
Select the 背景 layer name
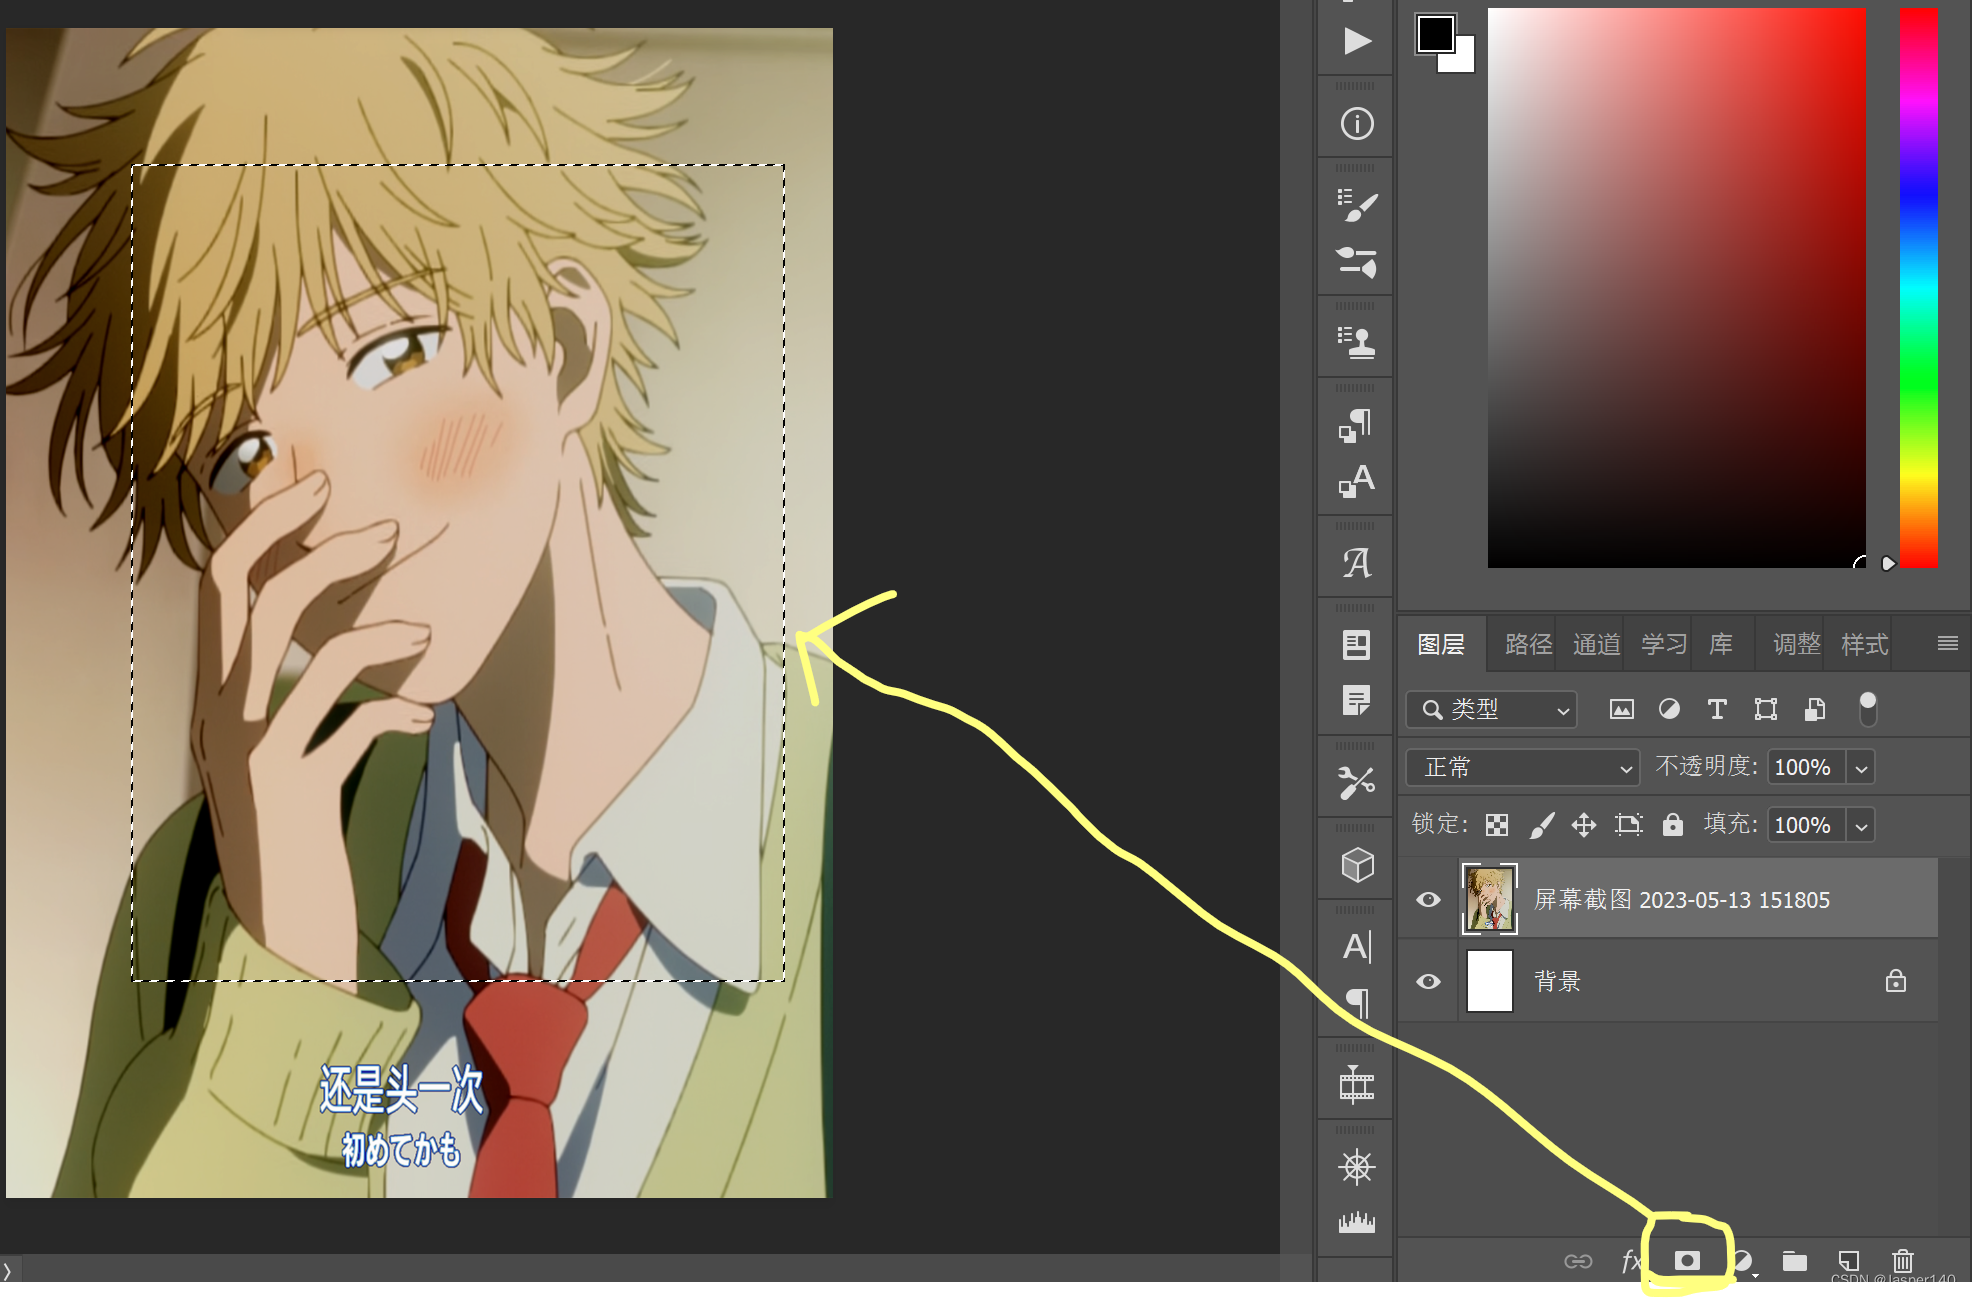(1557, 982)
